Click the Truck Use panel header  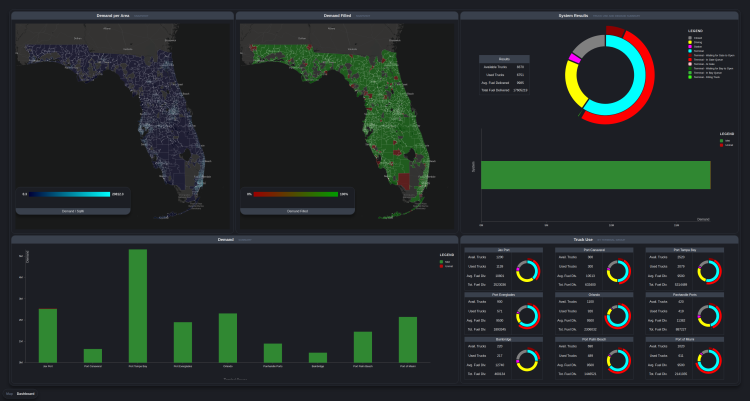coord(599,239)
